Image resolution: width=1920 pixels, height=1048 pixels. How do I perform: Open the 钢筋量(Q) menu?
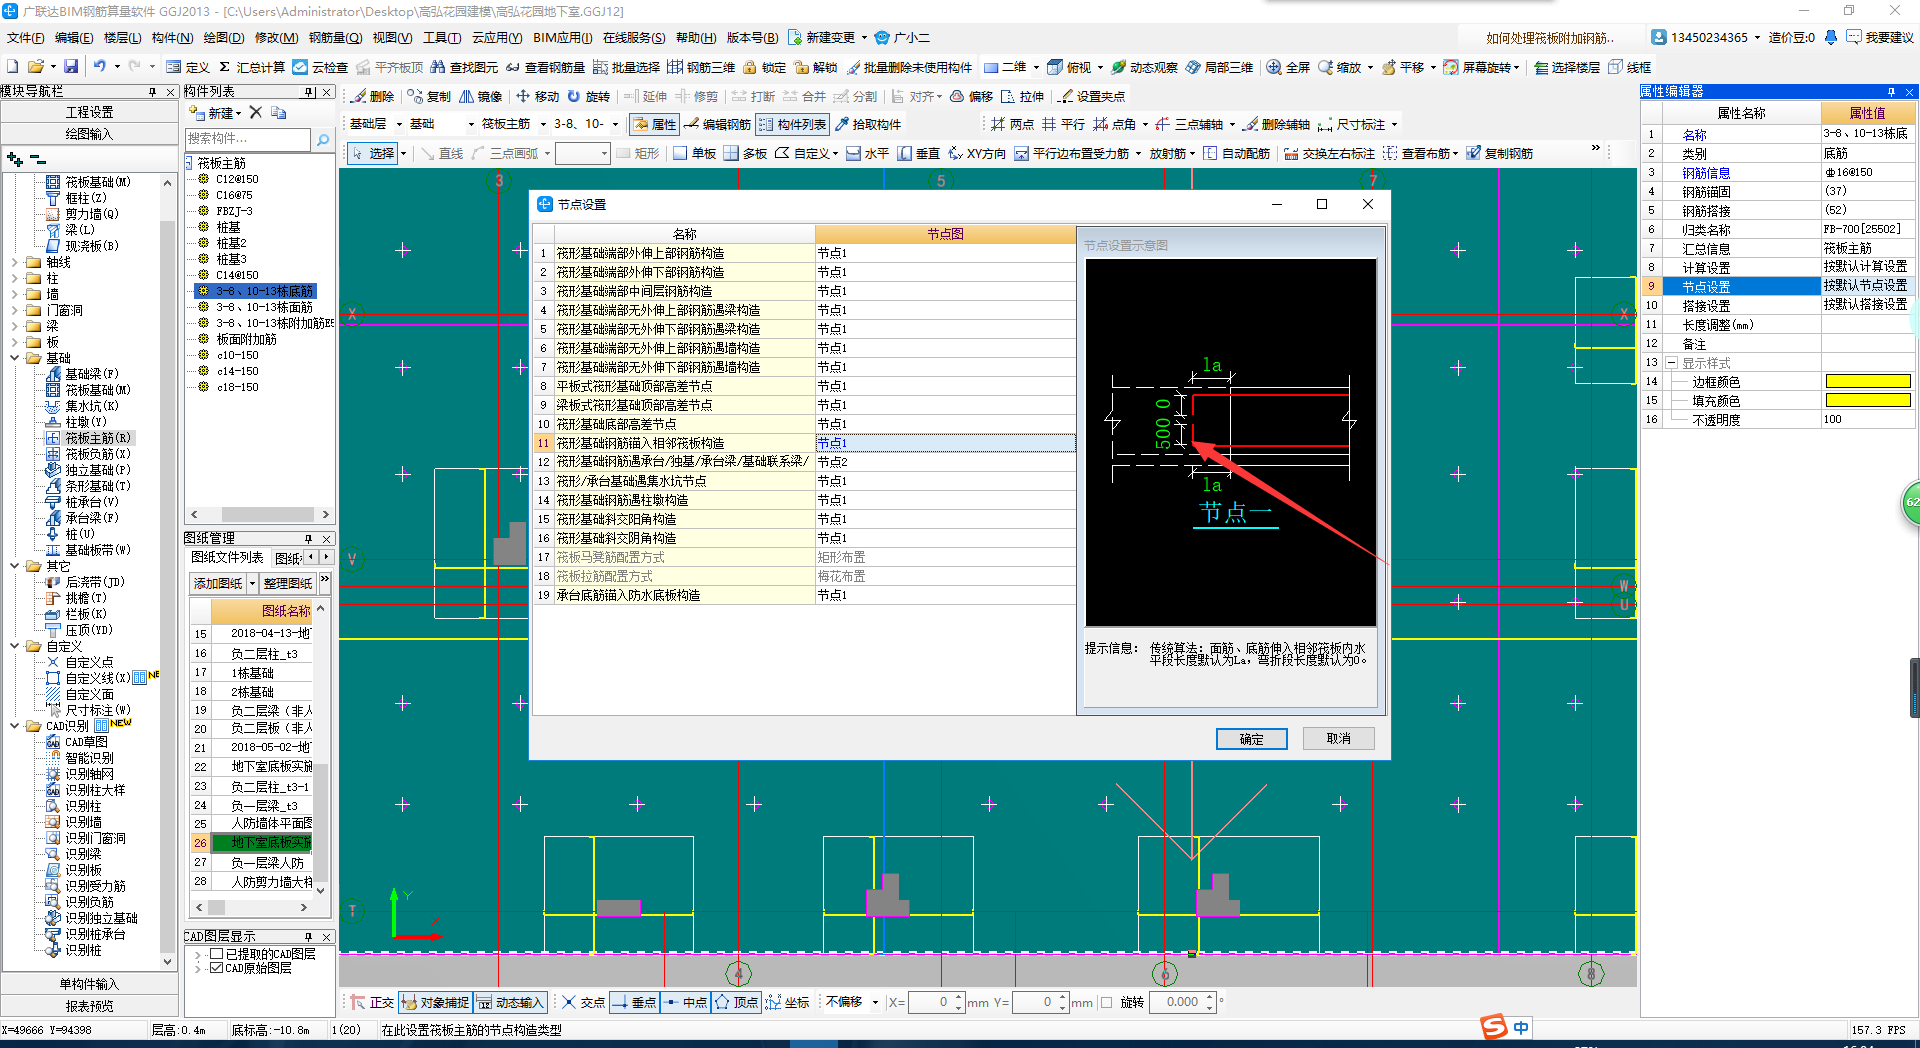pos(336,38)
